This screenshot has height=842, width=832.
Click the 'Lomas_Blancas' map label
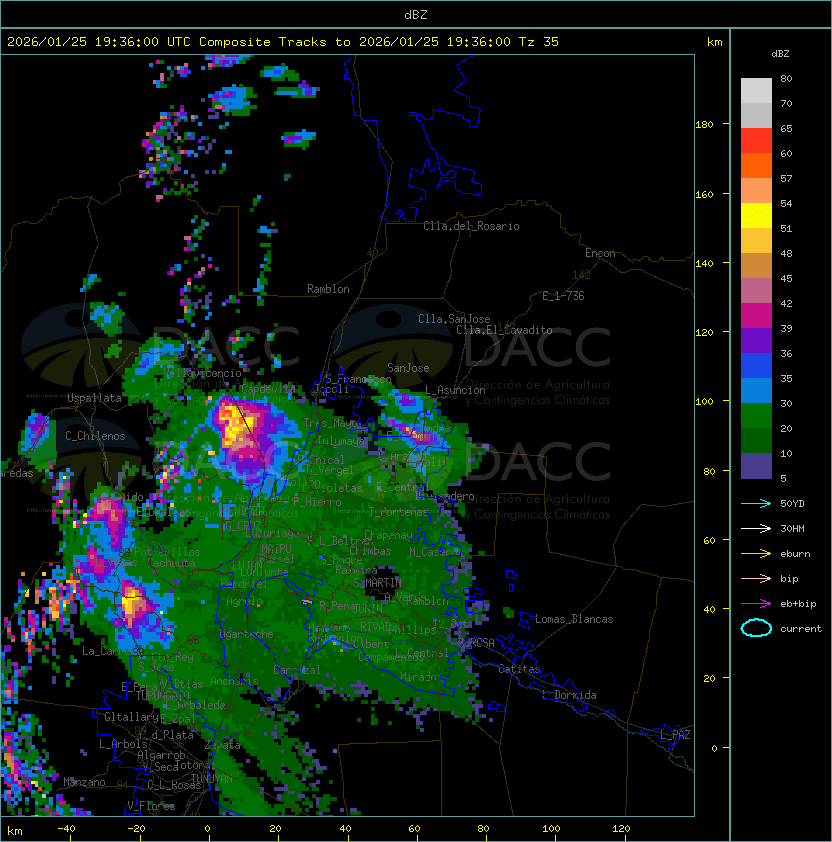pos(574,619)
